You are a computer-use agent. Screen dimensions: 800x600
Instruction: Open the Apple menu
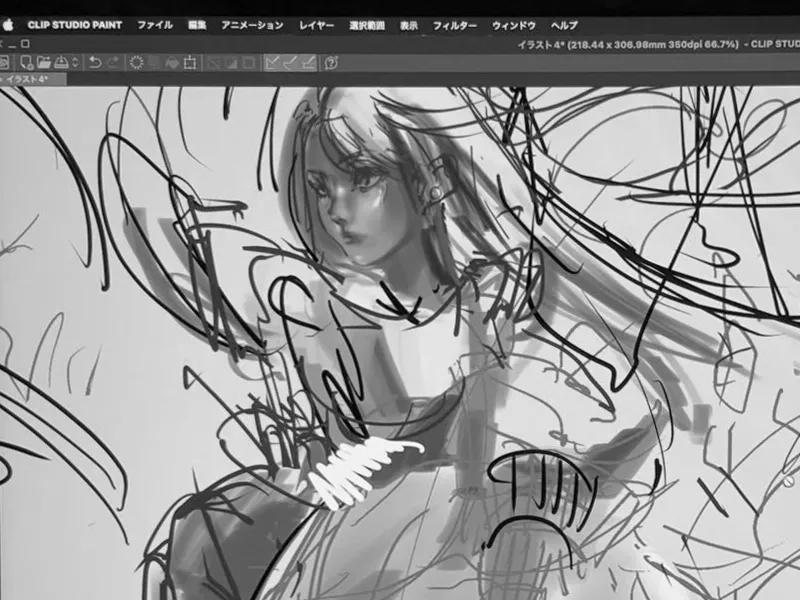pyautogui.click(x=8, y=24)
